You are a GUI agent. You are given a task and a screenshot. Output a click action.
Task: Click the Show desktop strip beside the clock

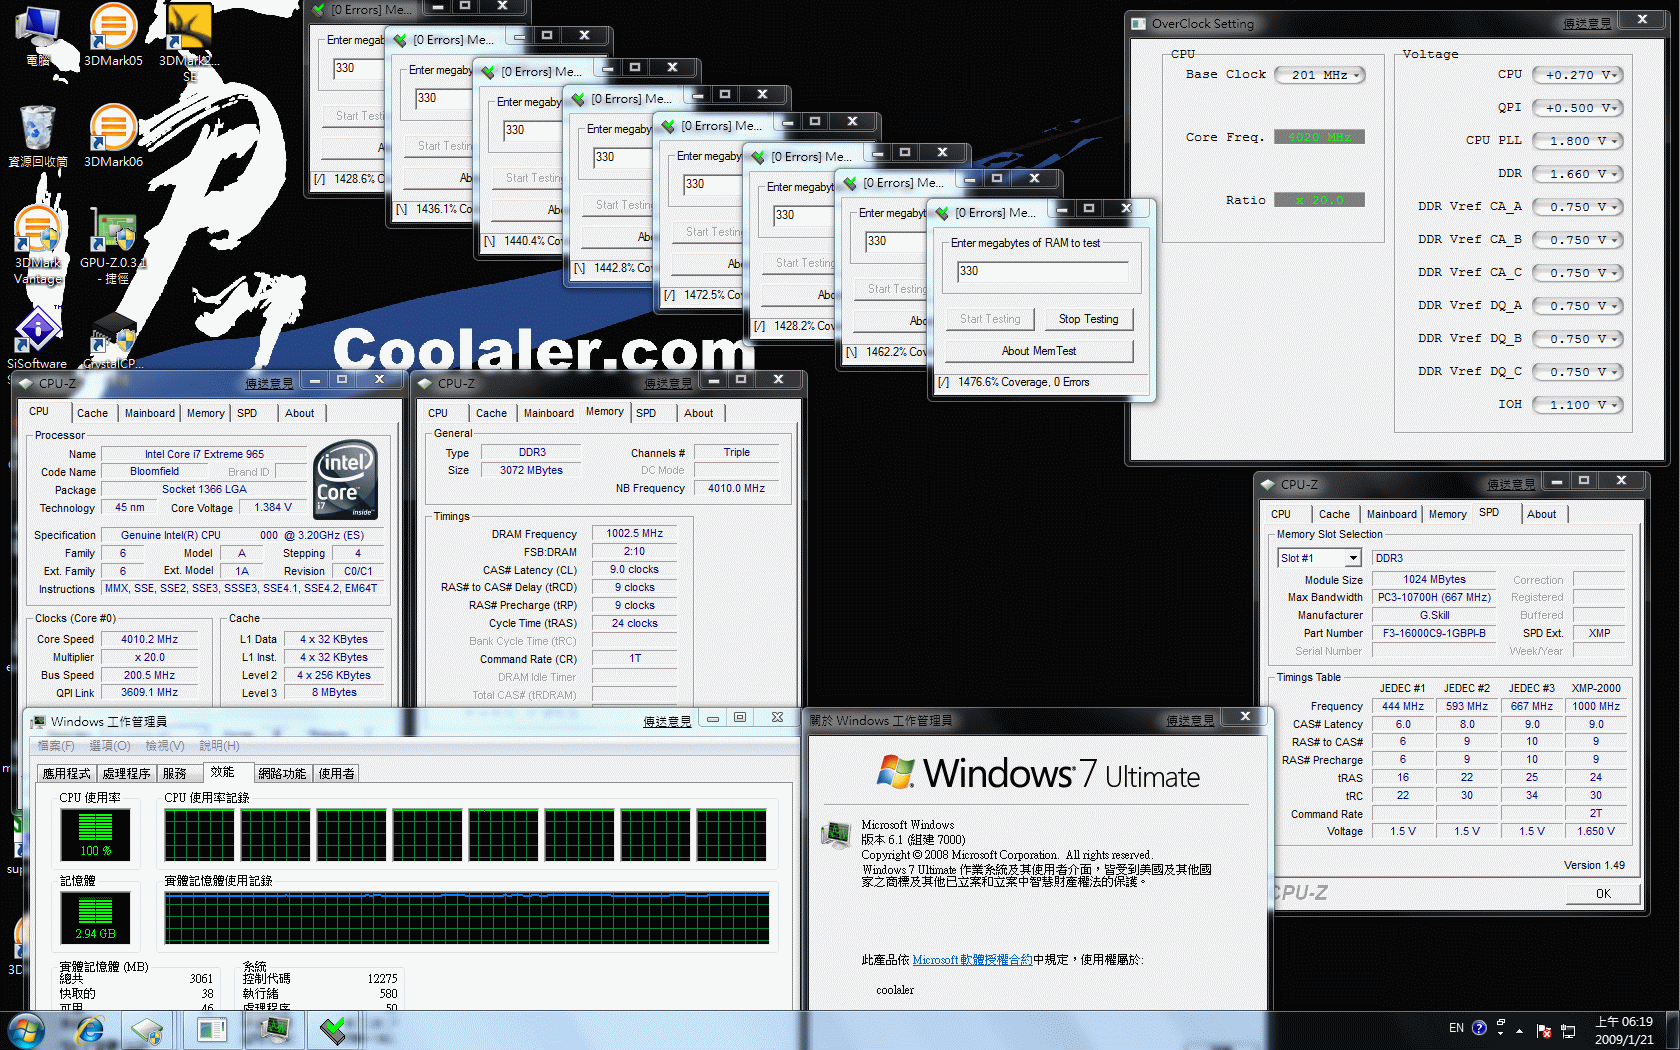click(1672, 1030)
